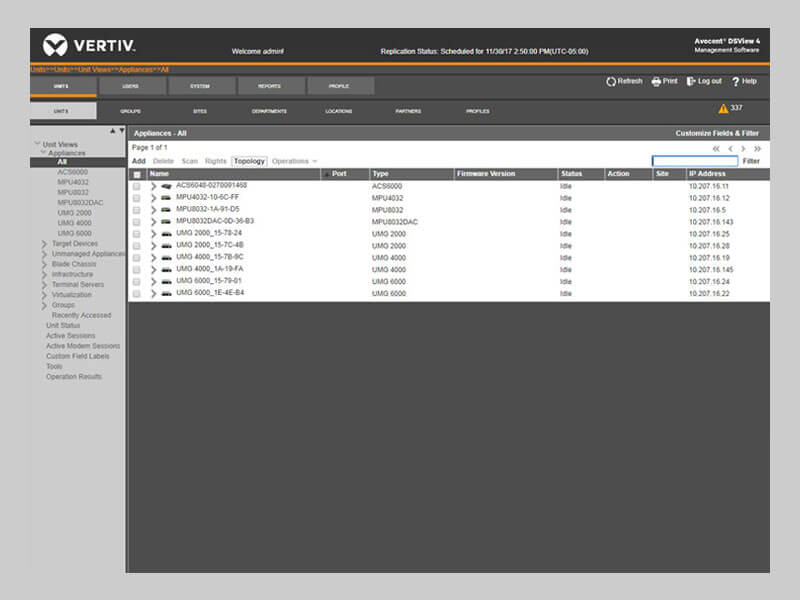Expand the Target Devices tree node
Viewport: 800px width, 600px height.
[44, 244]
